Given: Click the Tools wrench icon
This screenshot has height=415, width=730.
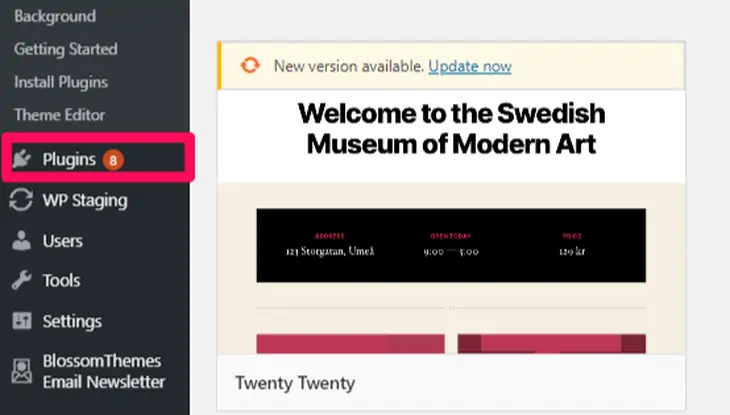Looking at the screenshot, I should click(x=21, y=281).
